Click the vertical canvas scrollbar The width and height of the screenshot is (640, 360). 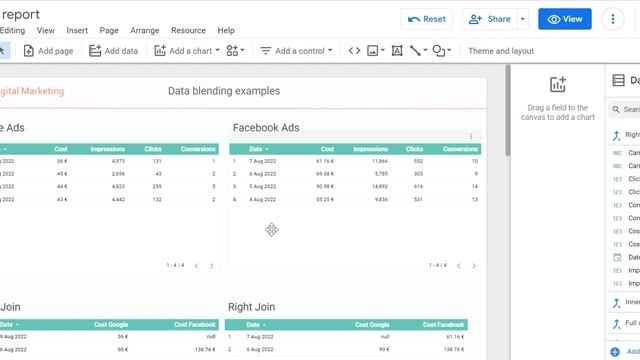(x=508, y=110)
